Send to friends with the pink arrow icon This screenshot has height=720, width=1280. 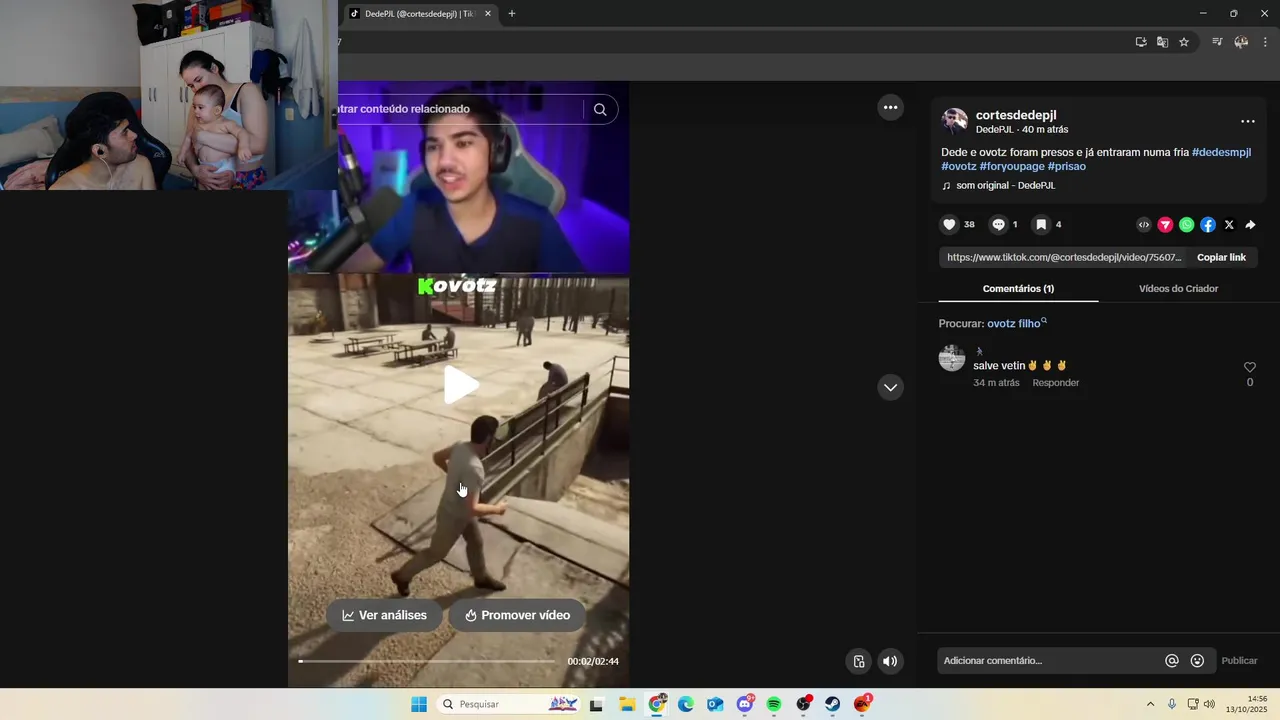click(1165, 225)
